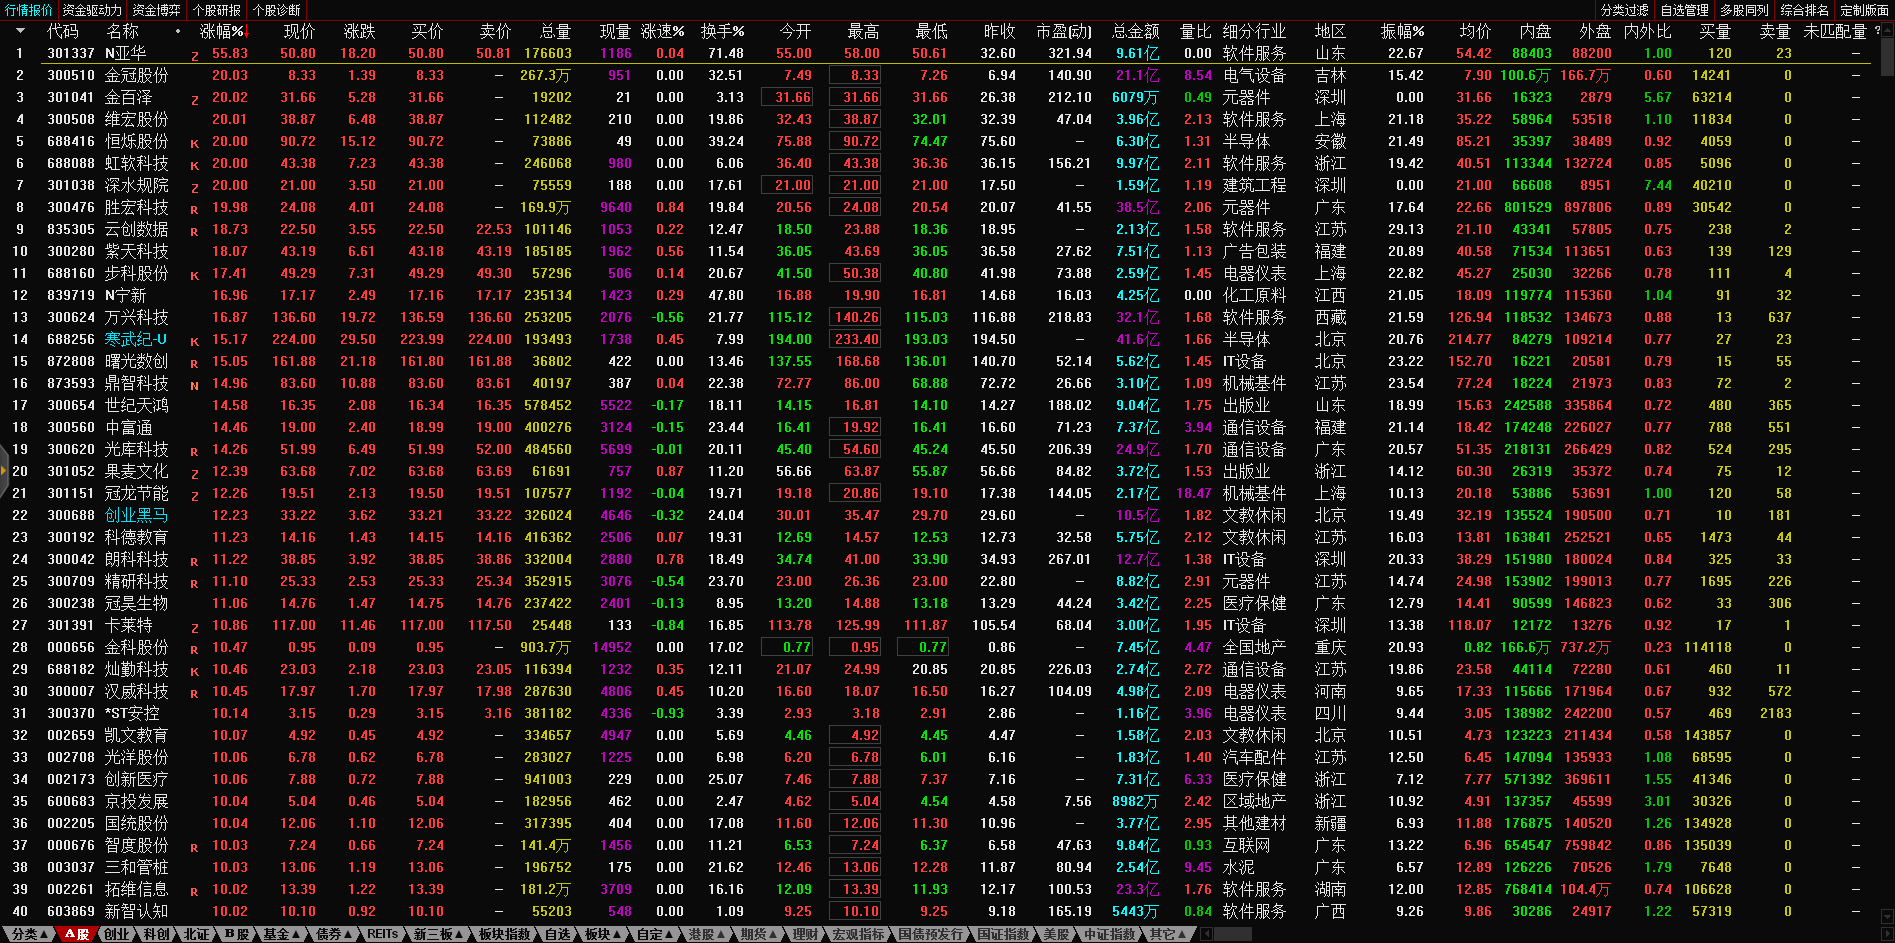Image resolution: width=1895 pixels, height=943 pixels.
Task: Click the K marker beside 恒烁股份
Action: tap(195, 144)
